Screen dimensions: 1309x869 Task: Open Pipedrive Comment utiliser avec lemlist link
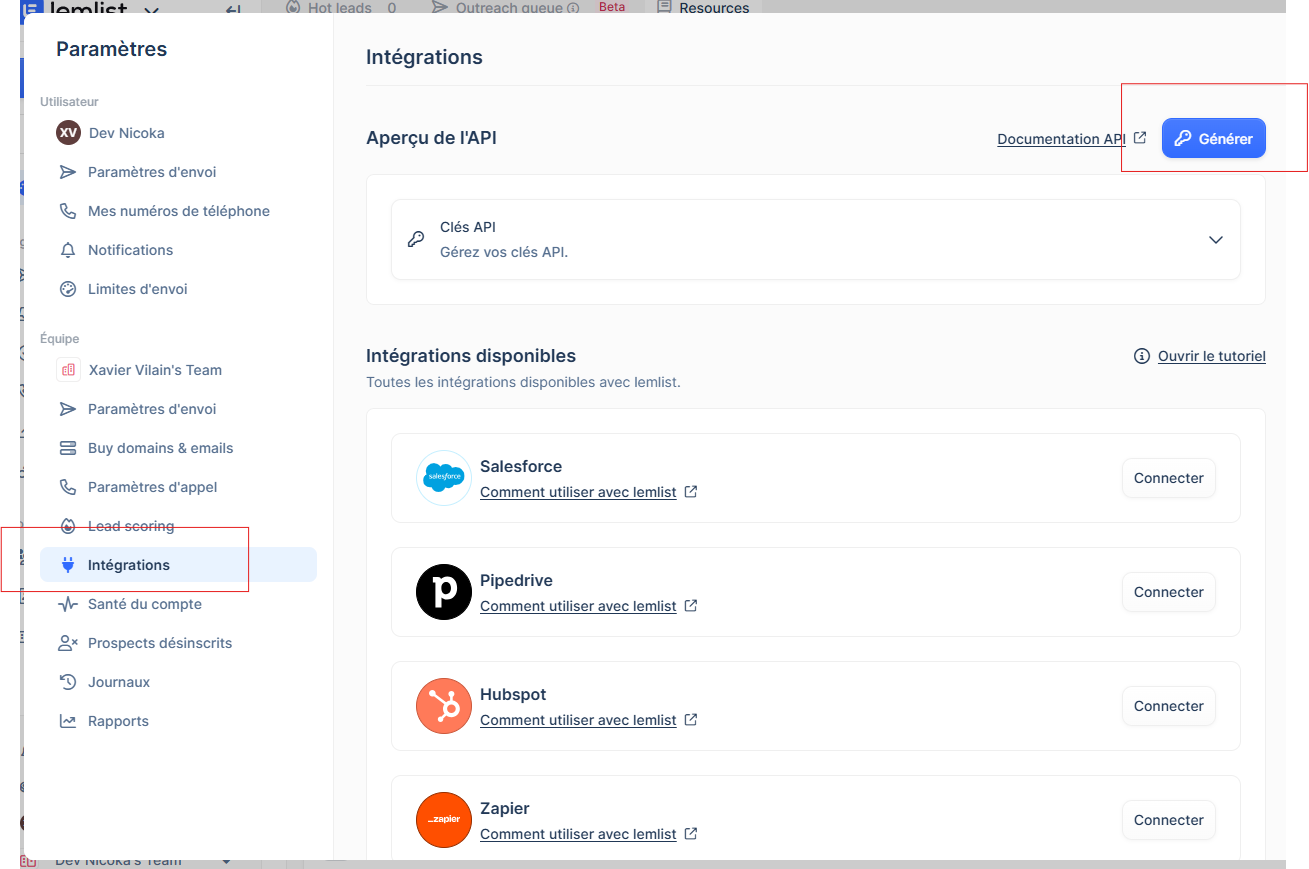coord(578,606)
